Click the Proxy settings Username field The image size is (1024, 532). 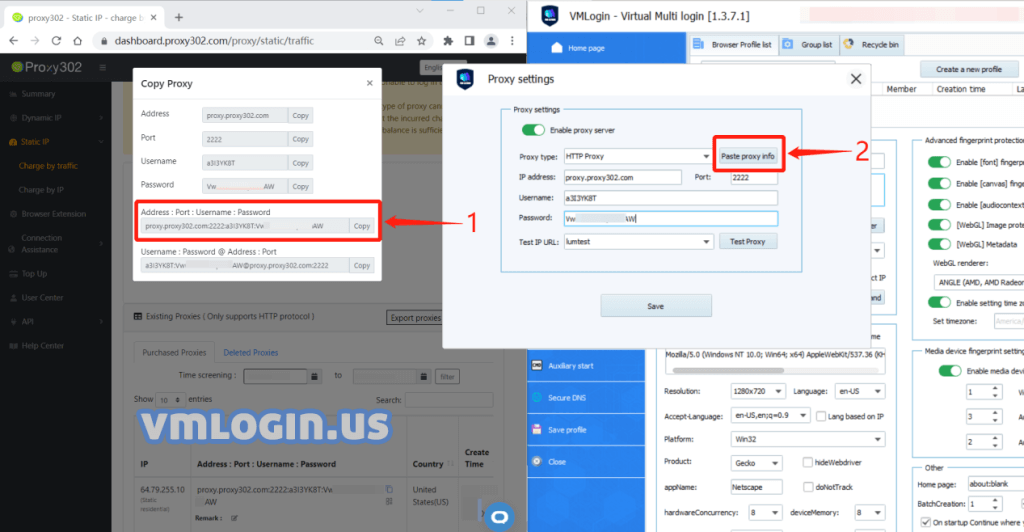click(x=671, y=198)
